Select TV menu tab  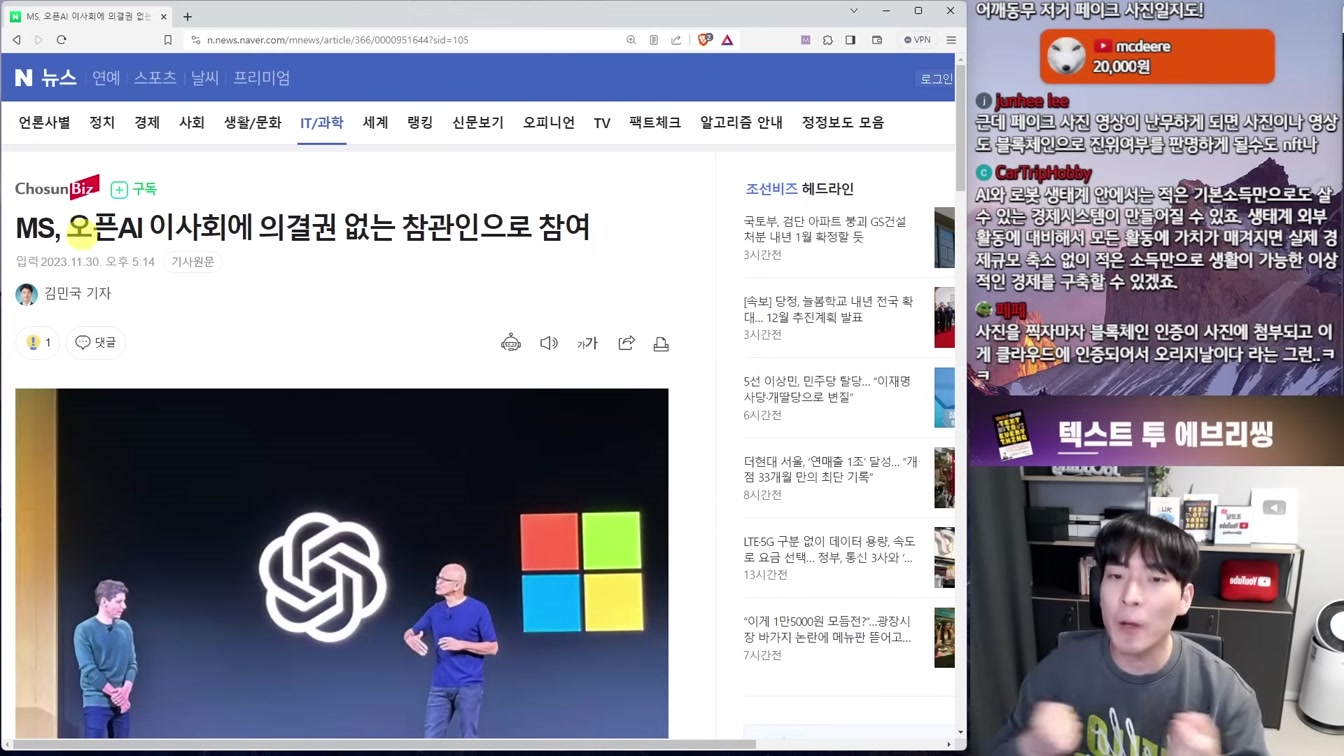[602, 123]
